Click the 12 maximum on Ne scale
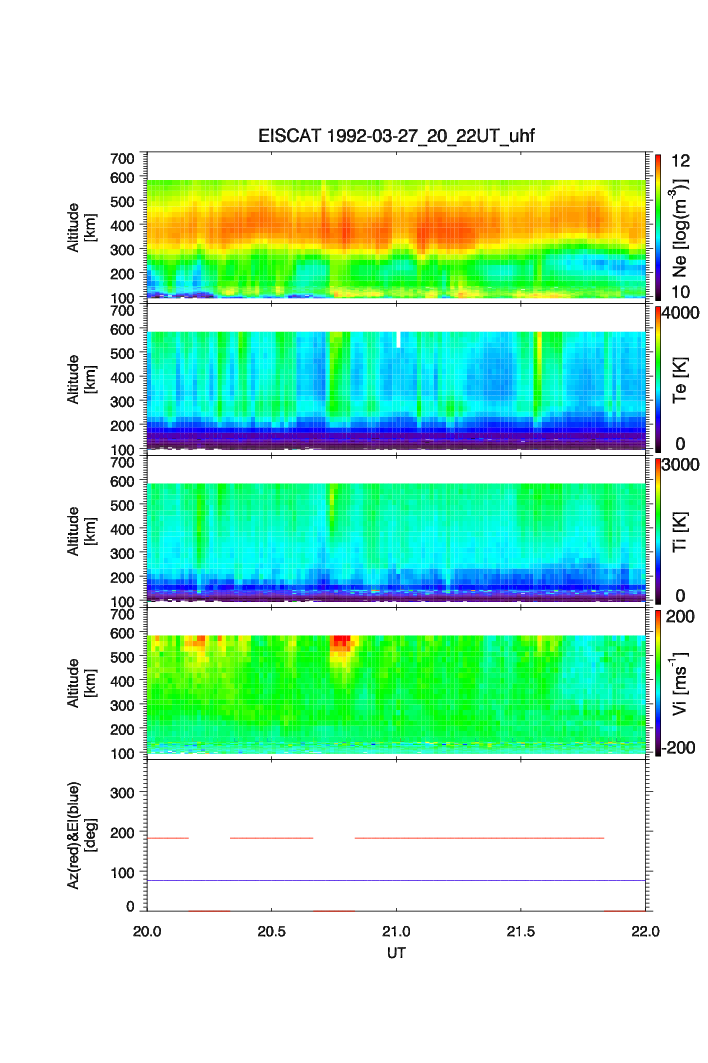 (680, 161)
